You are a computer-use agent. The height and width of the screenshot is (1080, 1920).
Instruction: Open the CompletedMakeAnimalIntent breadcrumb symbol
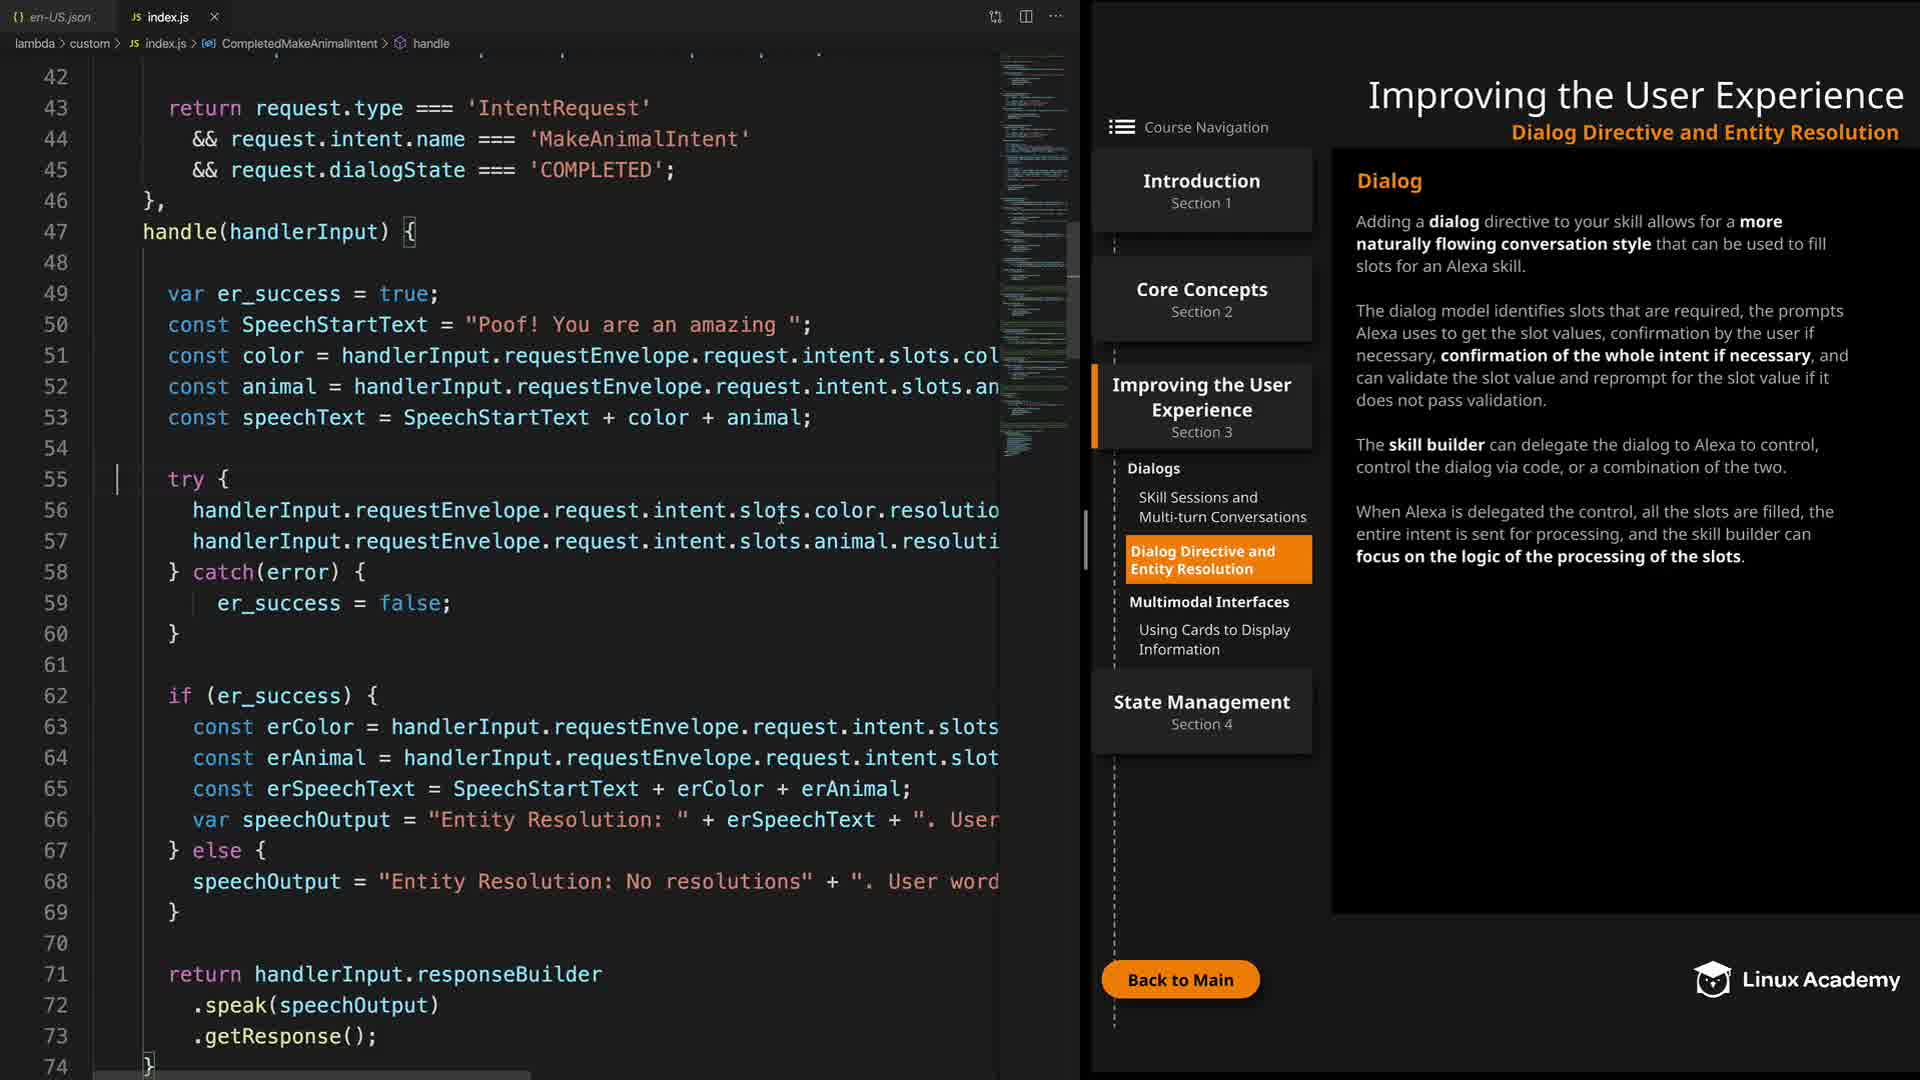298,44
